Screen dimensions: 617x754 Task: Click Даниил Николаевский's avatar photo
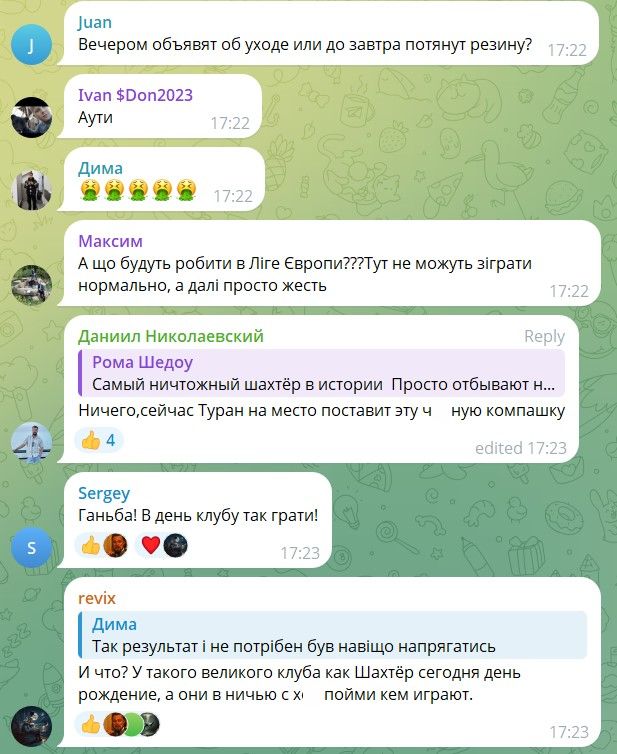(31, 442)
